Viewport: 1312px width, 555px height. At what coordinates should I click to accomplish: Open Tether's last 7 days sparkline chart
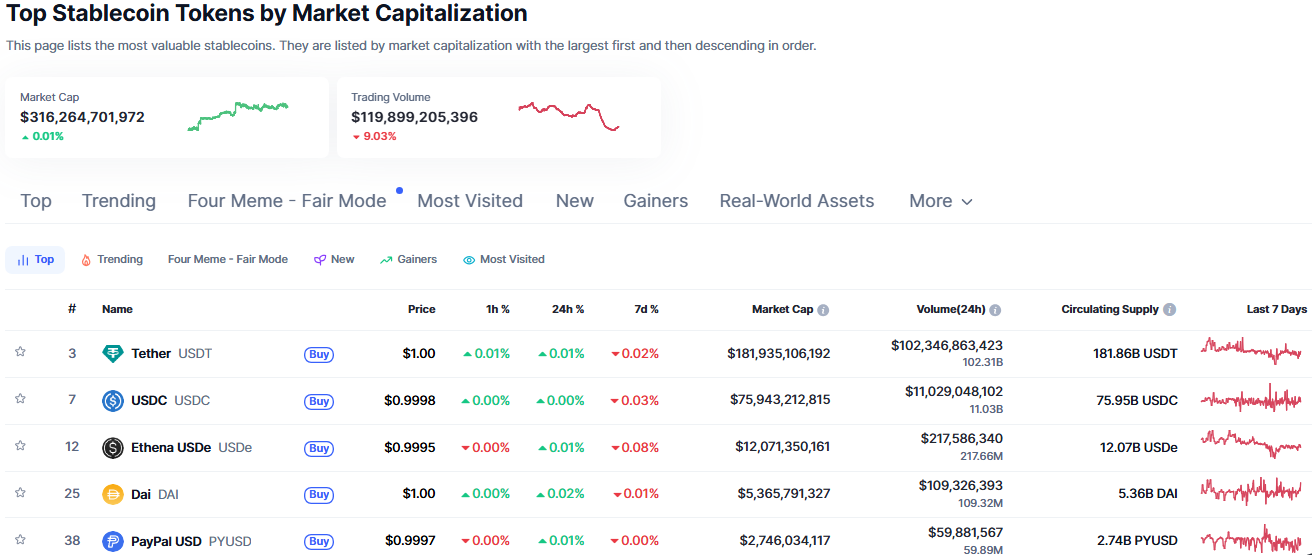coord(1251,351)
